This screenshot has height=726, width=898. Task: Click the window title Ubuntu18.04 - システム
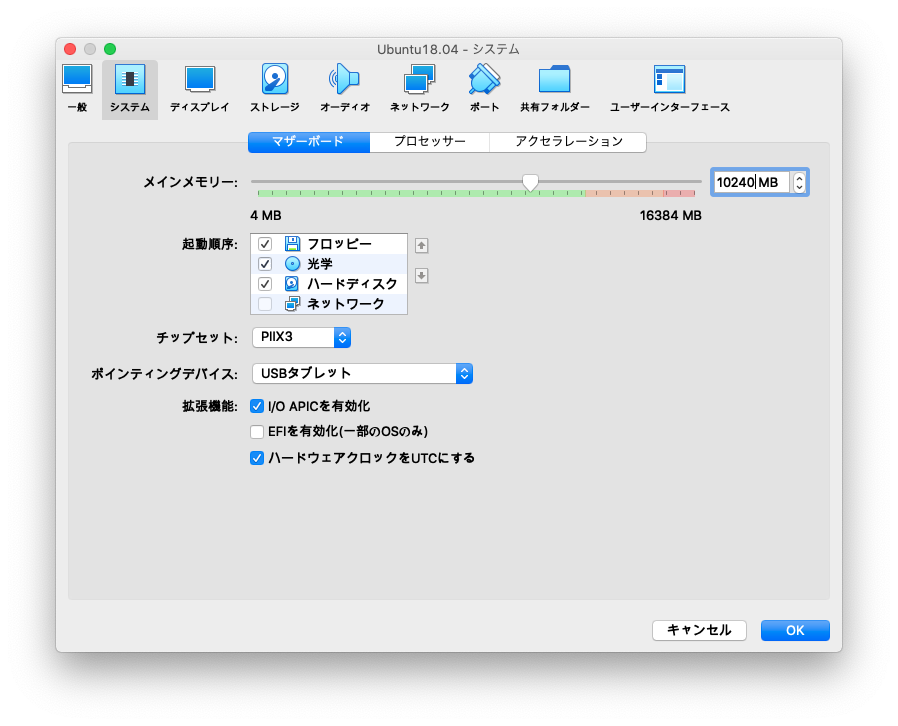pyautogui.click(x=448, y=49)
